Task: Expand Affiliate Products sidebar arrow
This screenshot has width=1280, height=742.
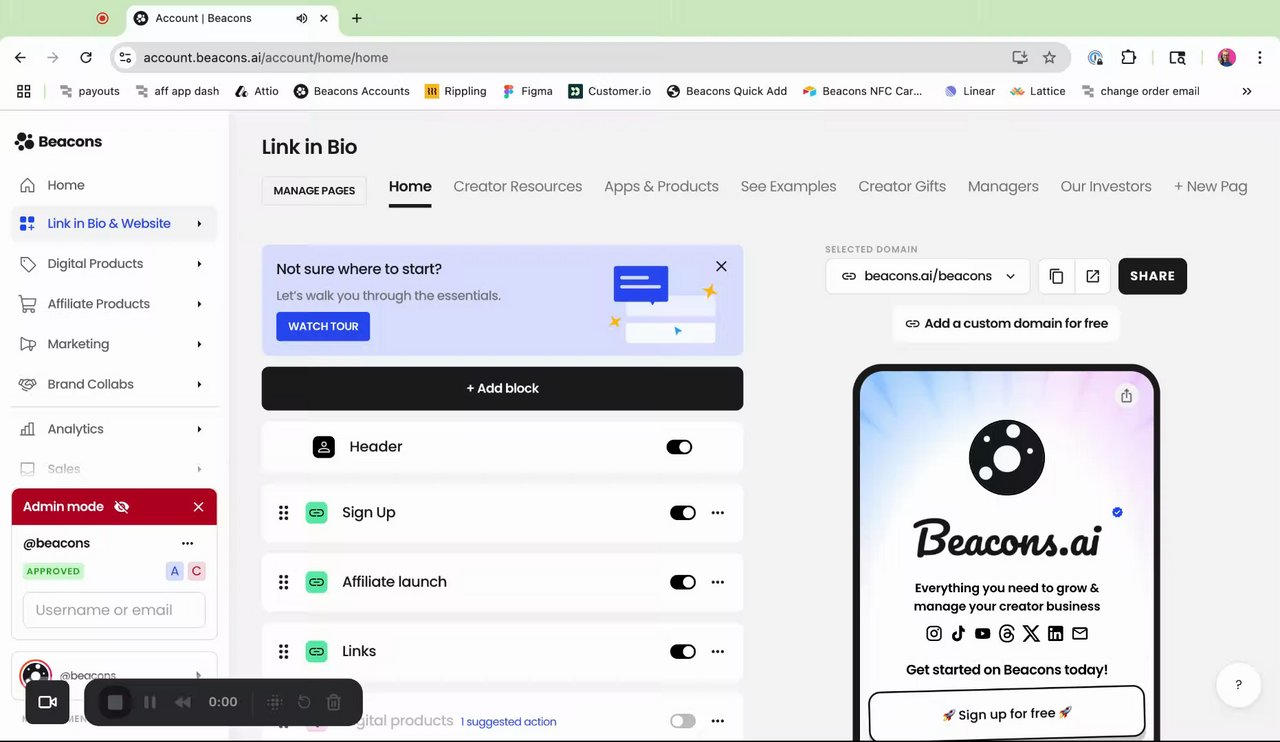Action: pos(199,304)
